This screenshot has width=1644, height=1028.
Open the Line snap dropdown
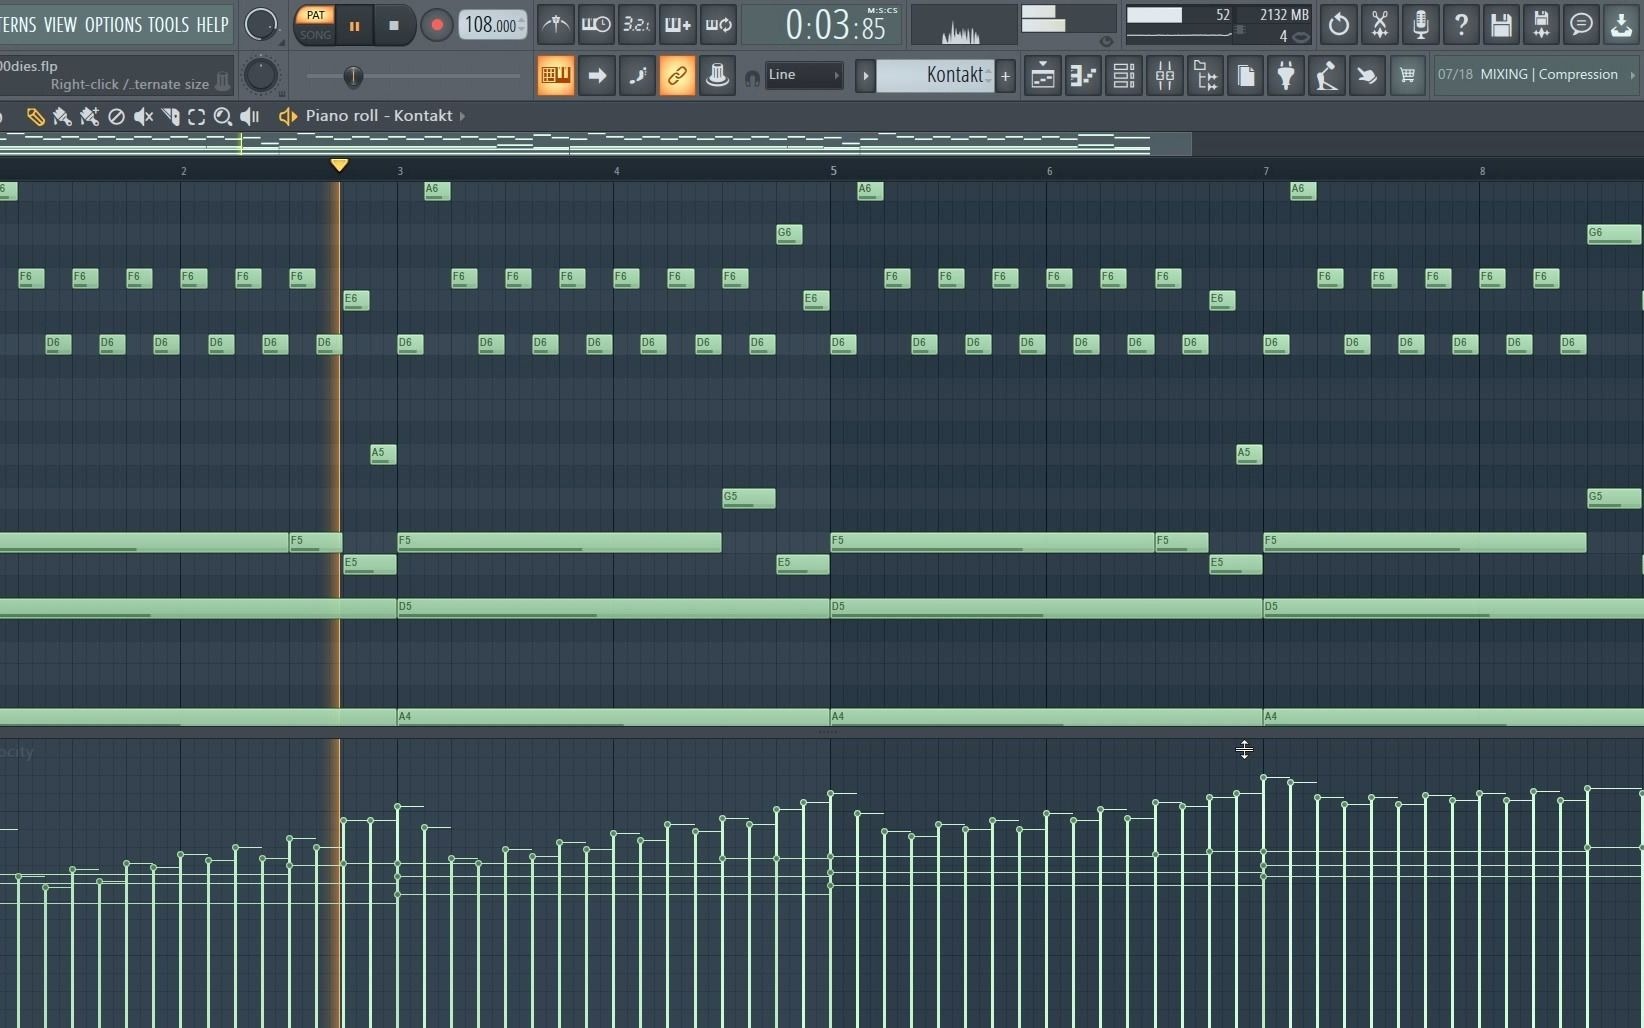point(804,75)
